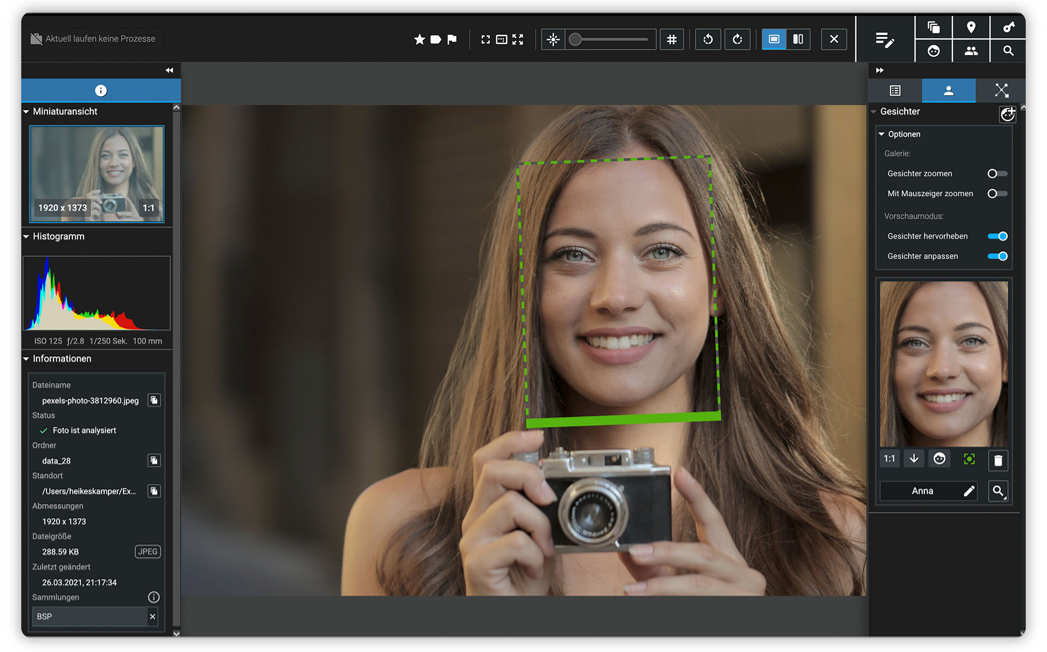The height and width of the screenshot is (652, 1047).
Task: Rotate the photo clockwise
Action: 737,39
